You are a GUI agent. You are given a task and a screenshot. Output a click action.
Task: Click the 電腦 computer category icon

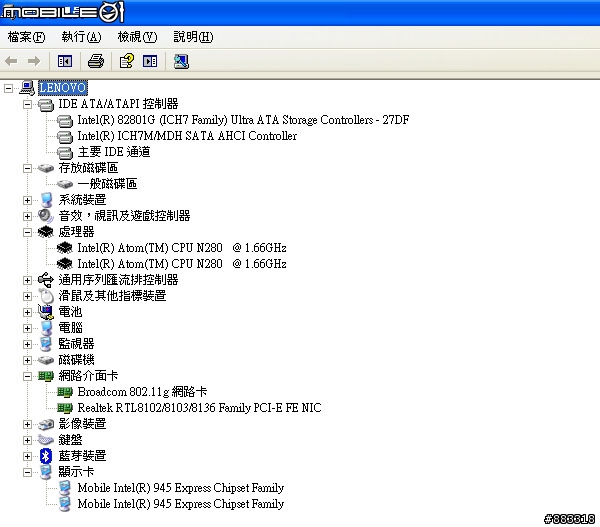(46, 328)
